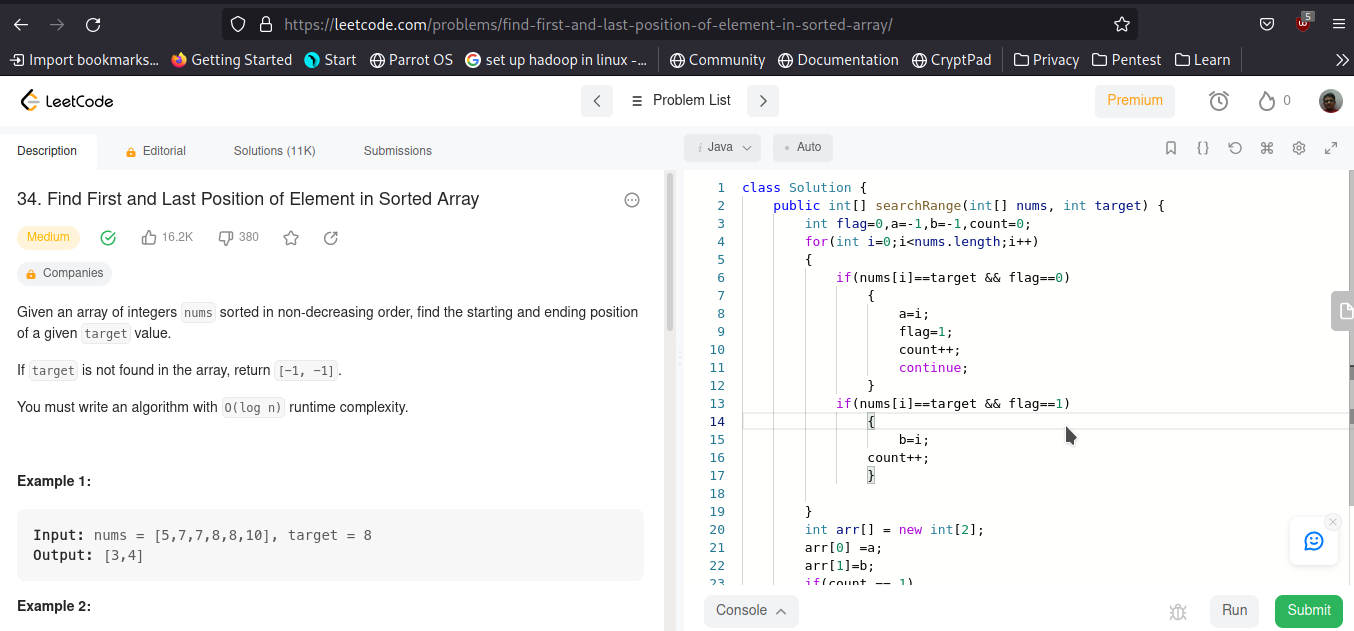Screen dimensions: 1354x631
Task: Toggle fullscreen editor mode
Action: [1331, 148]
